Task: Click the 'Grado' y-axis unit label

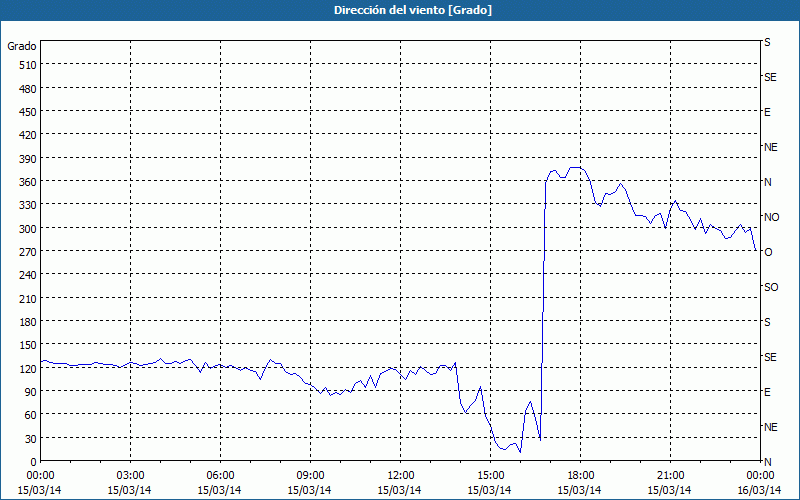Action: coord(22,46)
